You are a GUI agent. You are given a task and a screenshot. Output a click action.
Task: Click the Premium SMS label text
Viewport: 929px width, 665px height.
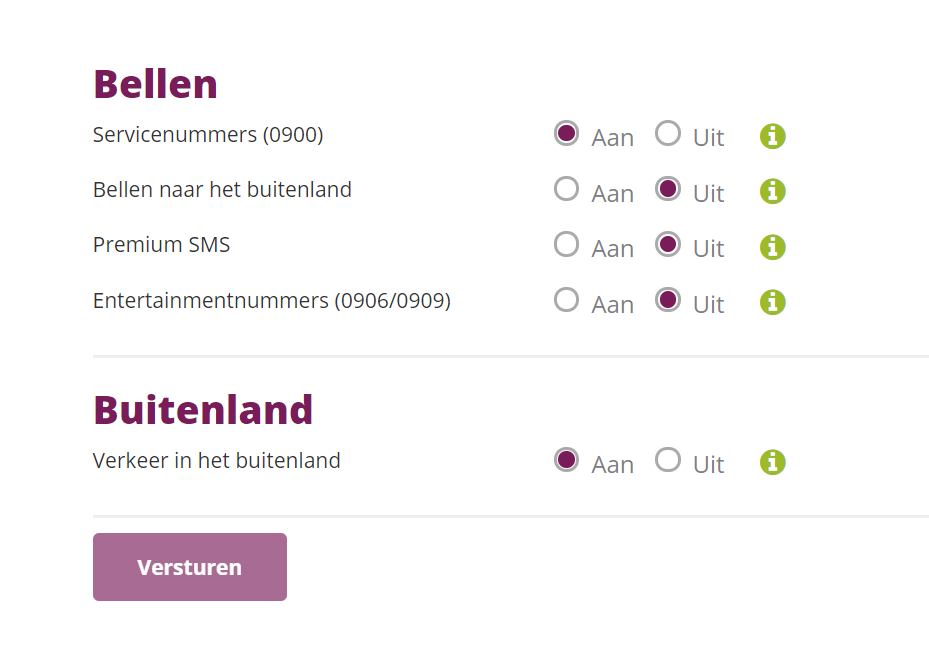[x=161, y=245]
